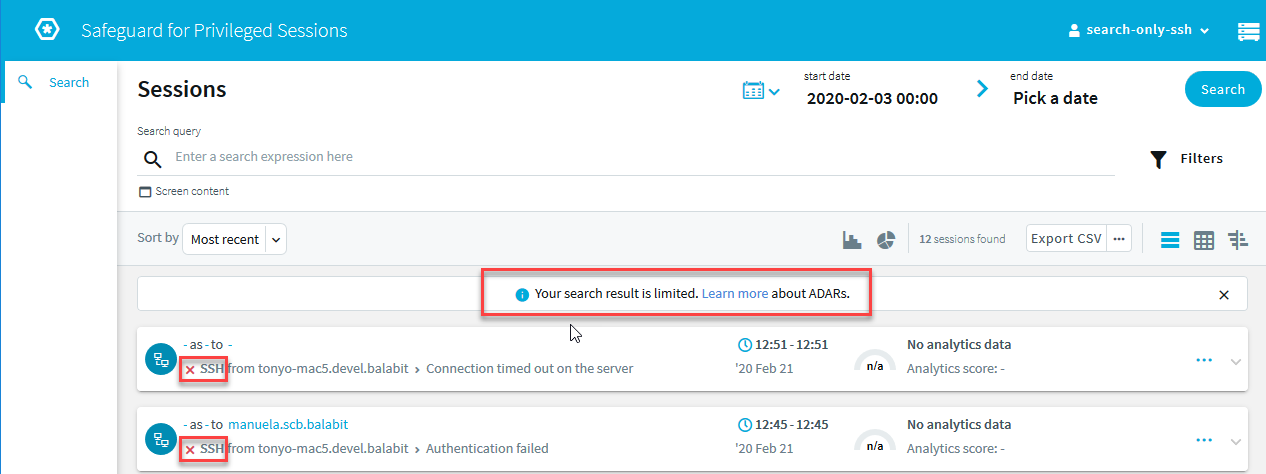1266x474 pixels.
Task: Click the clock icon beside 12:51 - 12:51
Action: tap(744, 345)
